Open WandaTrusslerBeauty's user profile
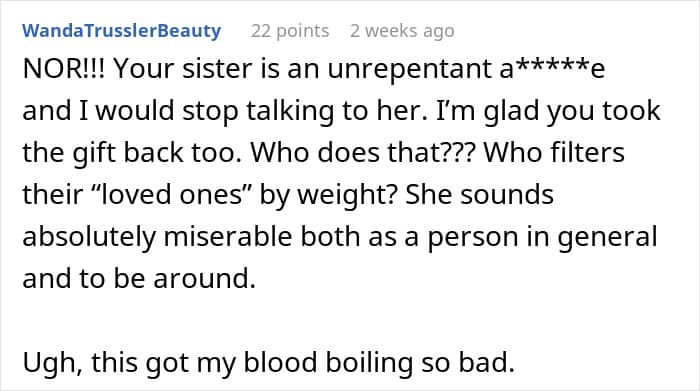 pyautogui.click(x=121, y=31)
